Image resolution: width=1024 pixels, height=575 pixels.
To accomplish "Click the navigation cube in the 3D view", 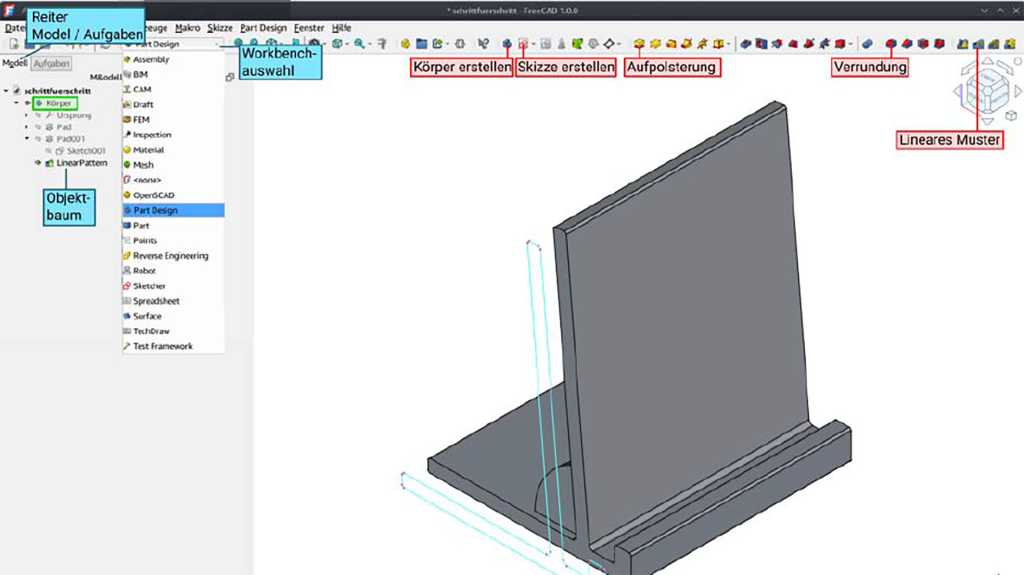I will 987,90.
